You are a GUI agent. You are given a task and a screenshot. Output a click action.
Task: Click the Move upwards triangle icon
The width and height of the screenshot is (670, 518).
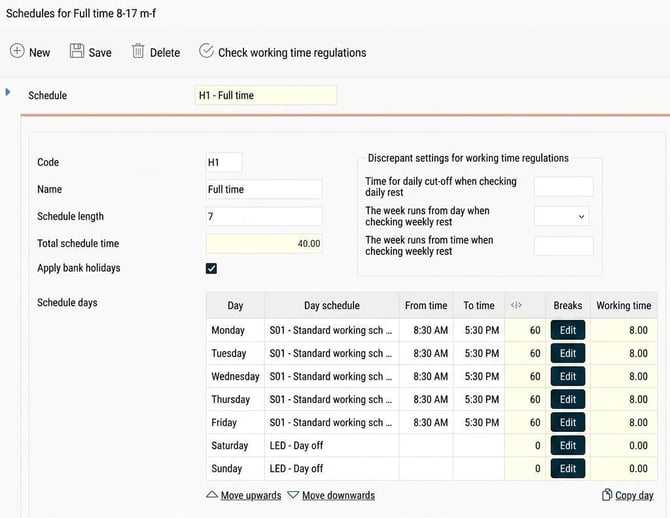click(x=212, y=494)
